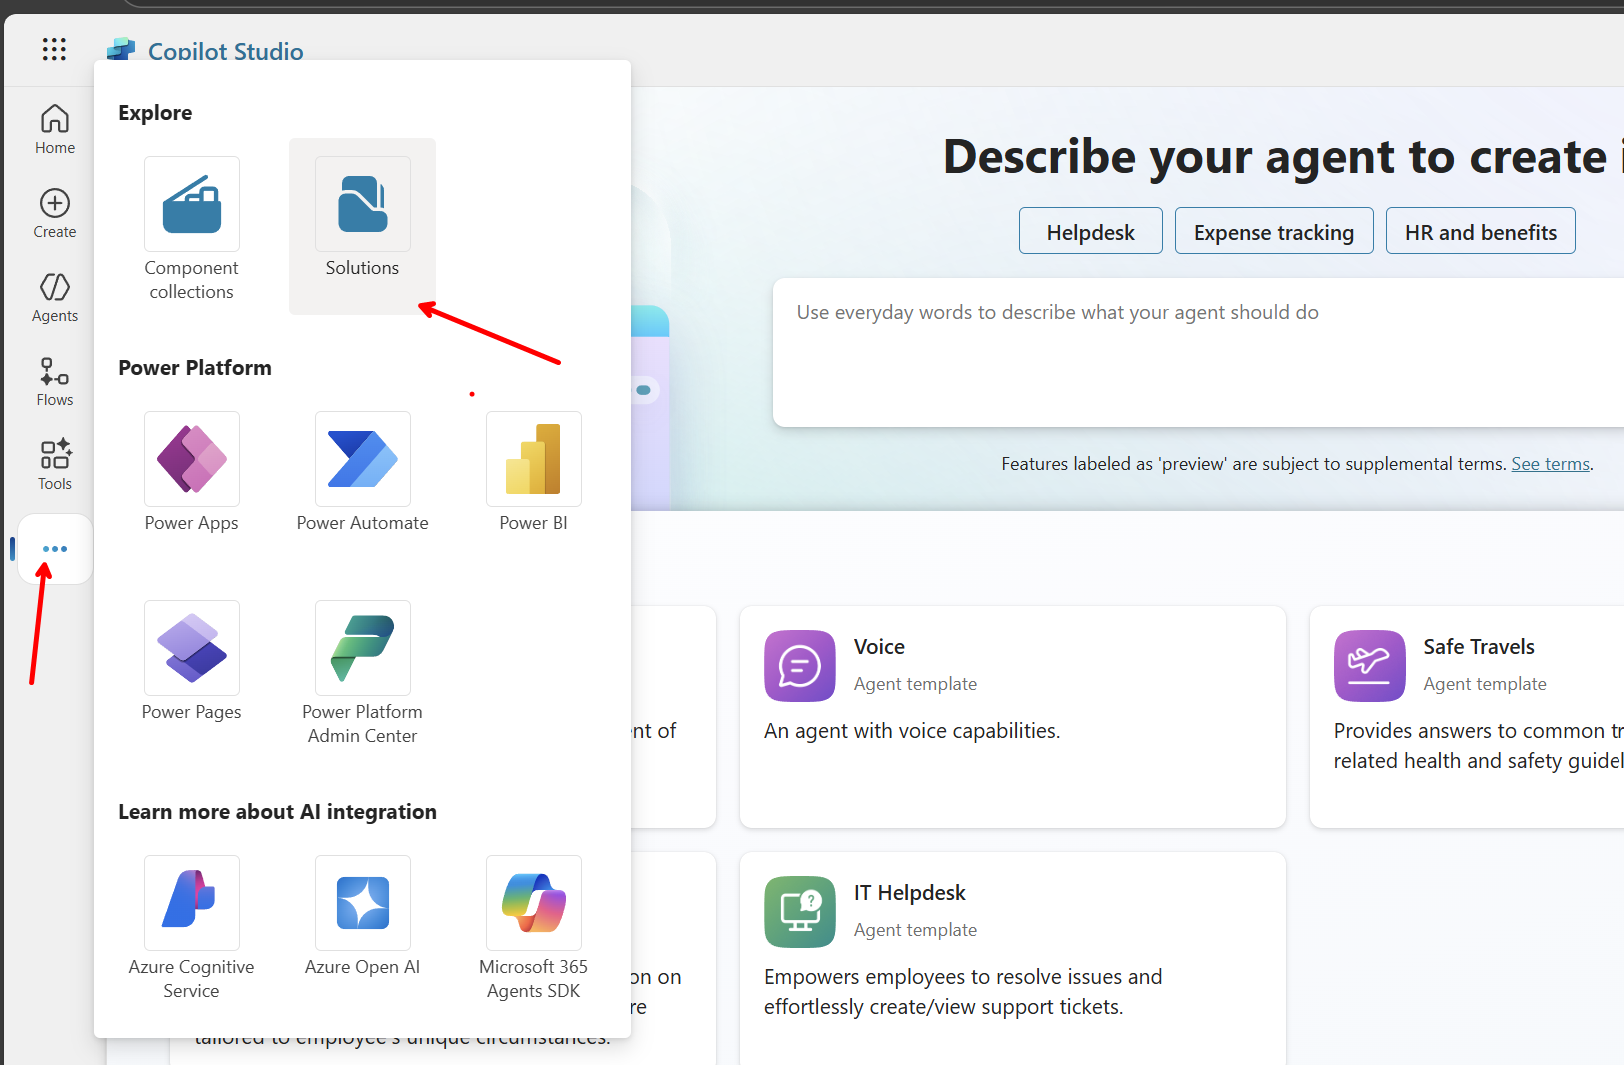1624x1065 pixels.
Task: Open Power Platform Admin Center
Action: [362, 649]
